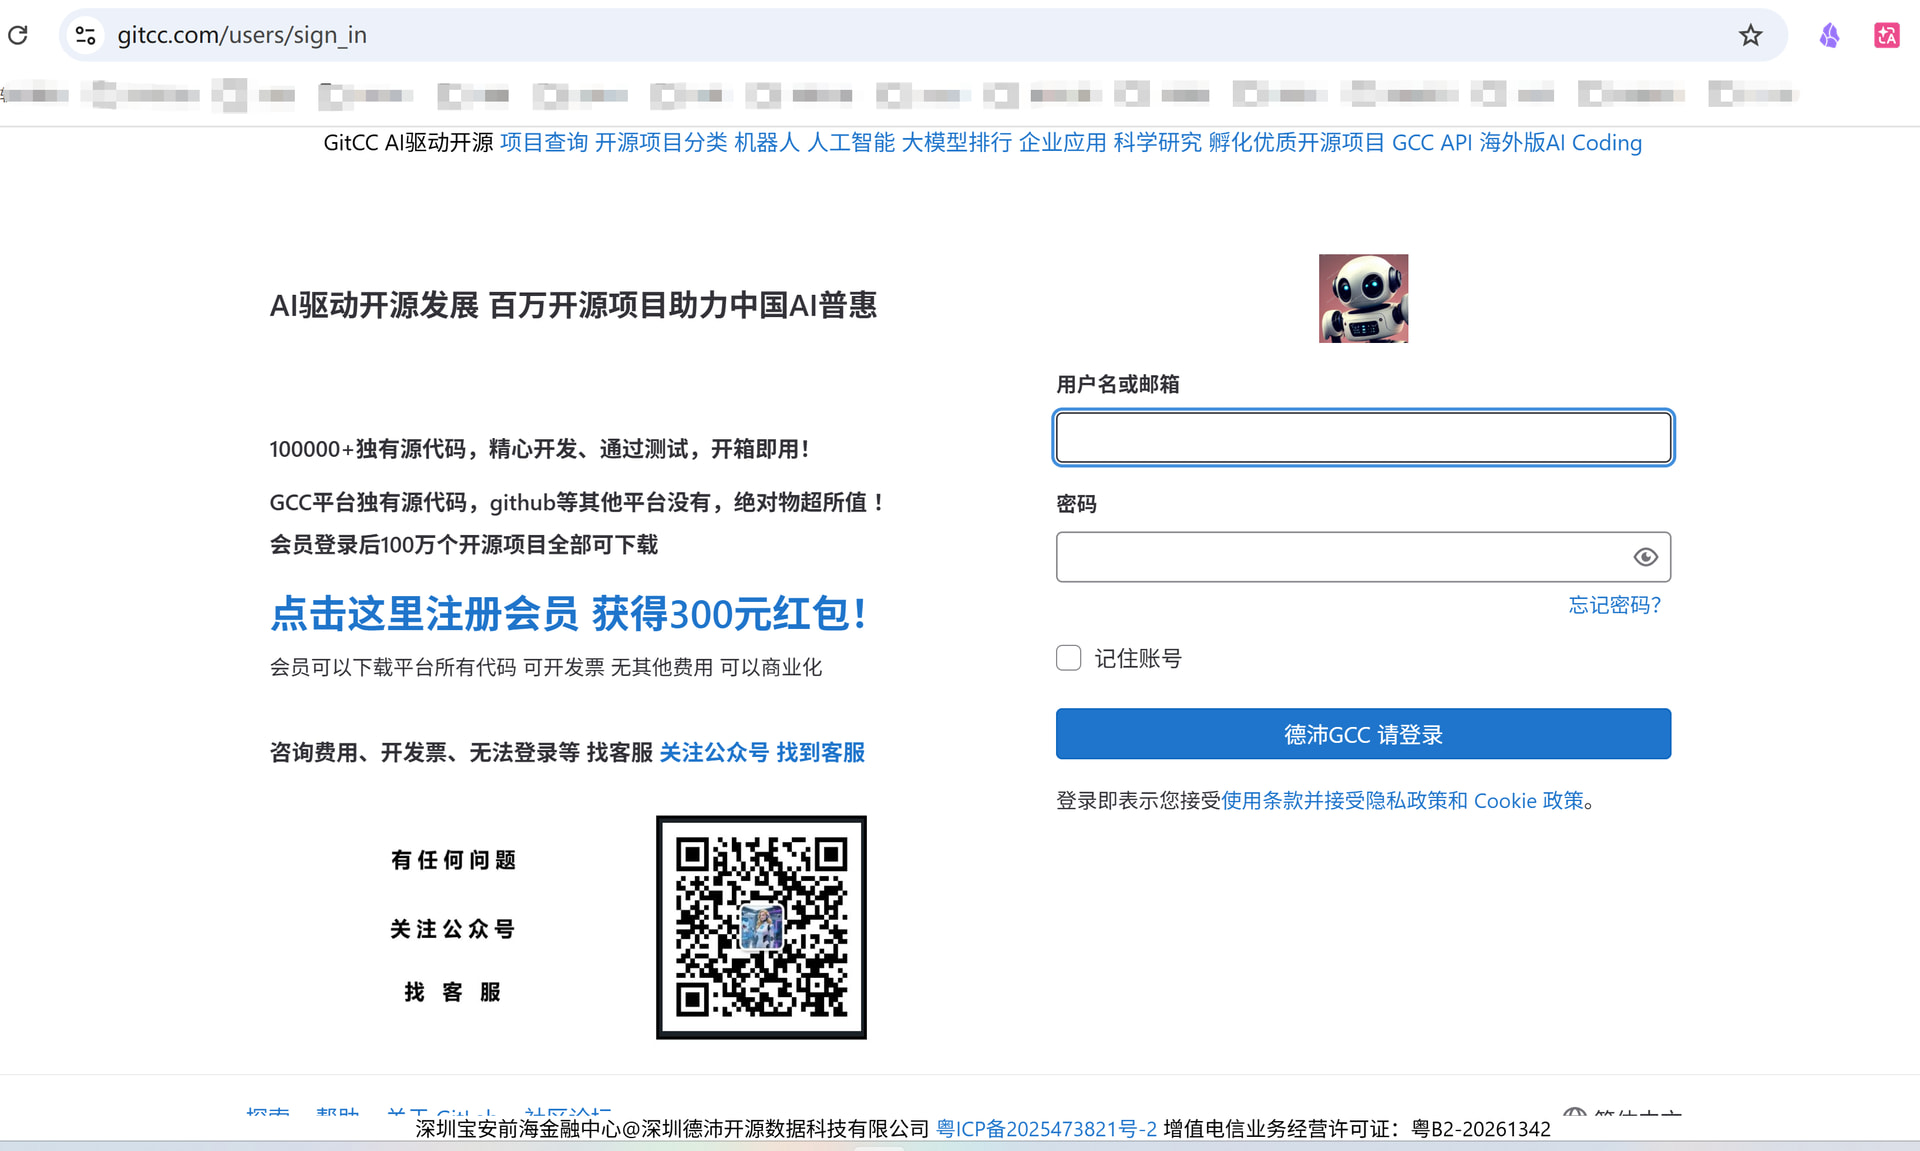Click the 深圳宝安前海金融中心 company text in the footer

pyautogui.click(x=672, y=1129)
